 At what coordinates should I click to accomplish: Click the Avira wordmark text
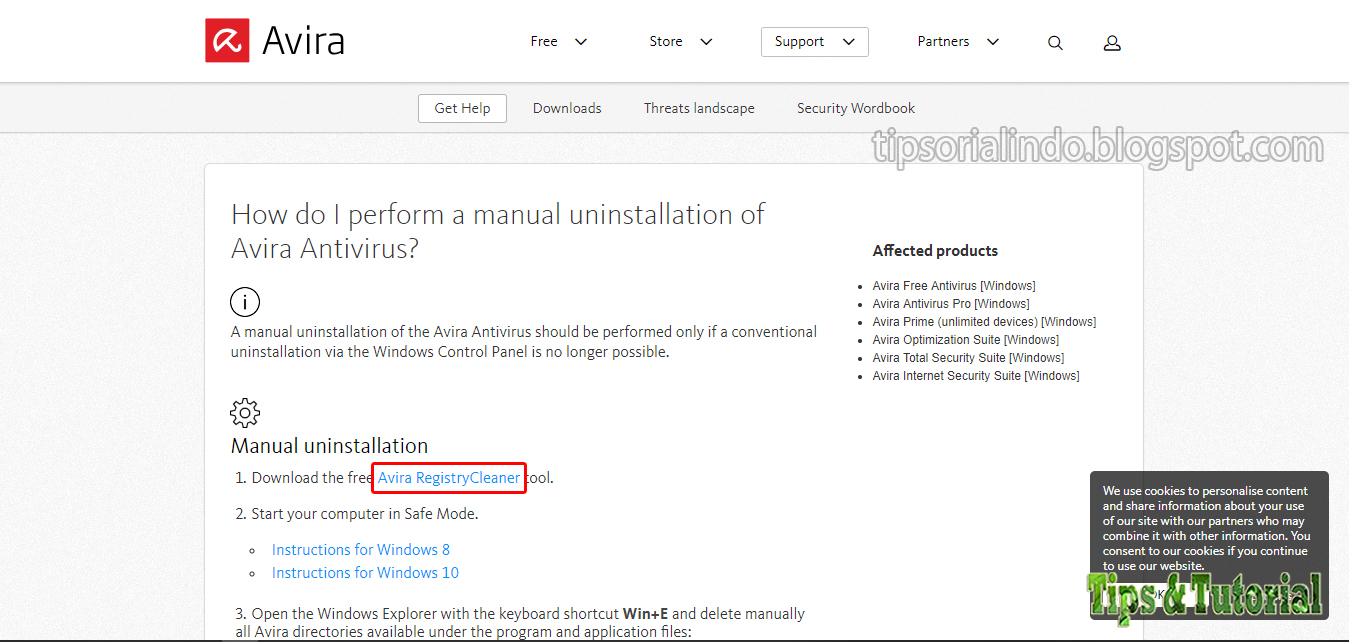tap(303, 42)
